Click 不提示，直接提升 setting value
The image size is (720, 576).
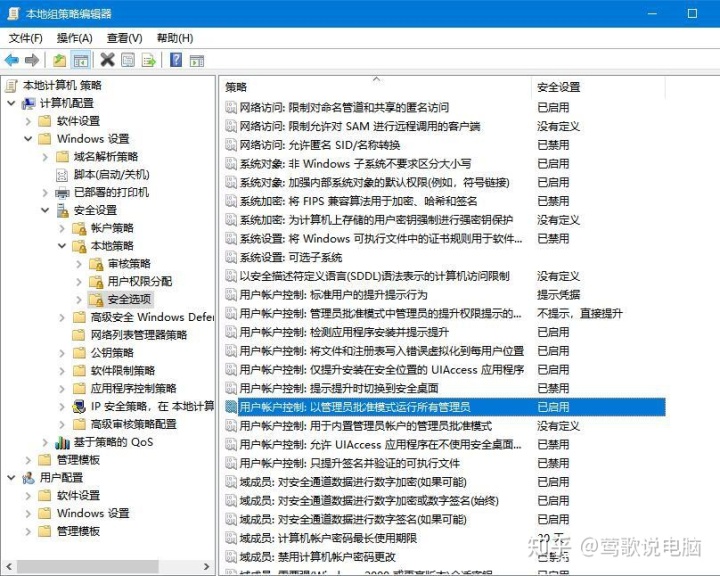[x=579, y=314]
